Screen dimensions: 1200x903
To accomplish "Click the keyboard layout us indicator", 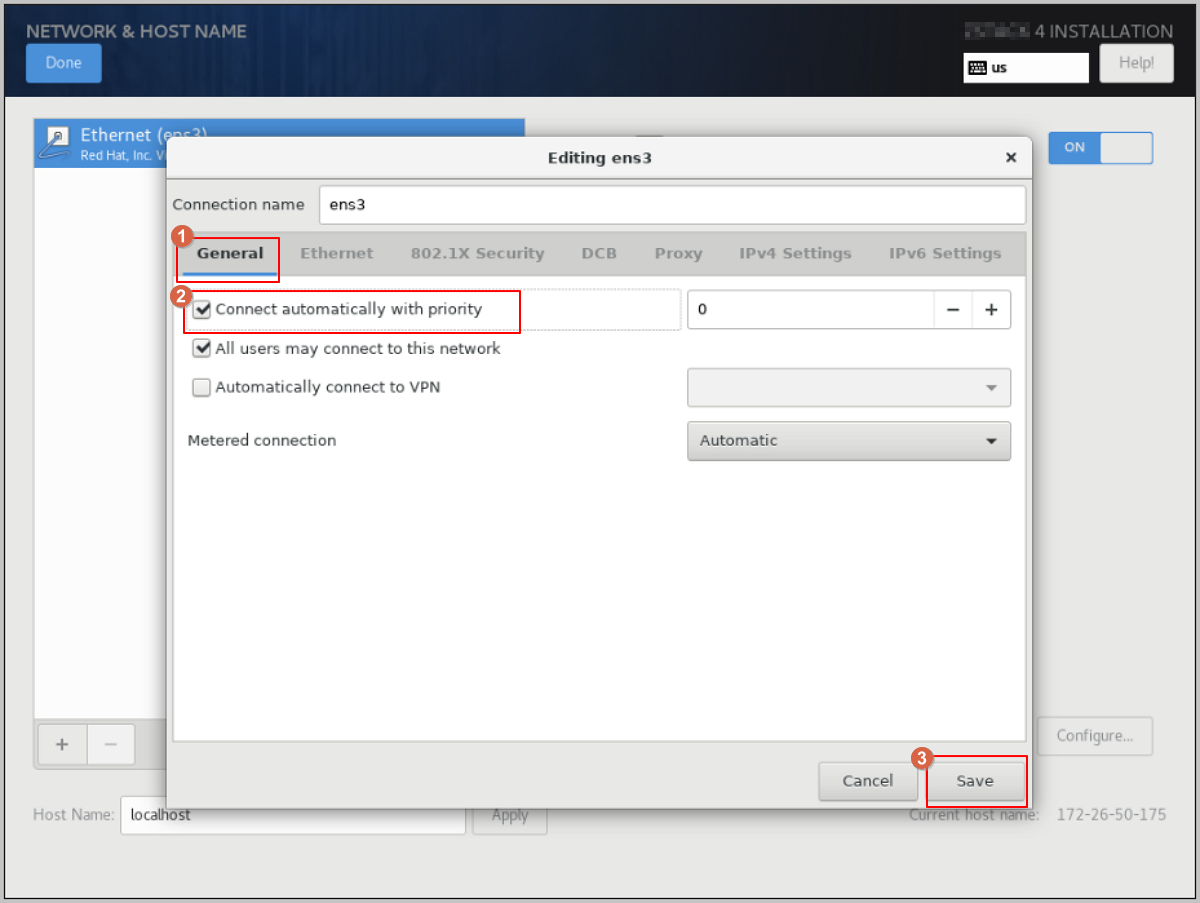I will tap(1025, 68).
